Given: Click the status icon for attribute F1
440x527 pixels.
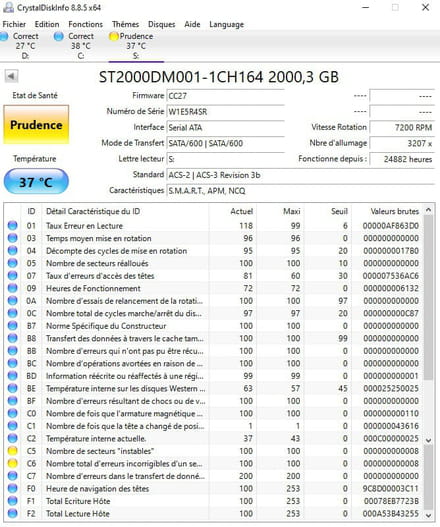Looking at the screenshot, I should (12, 501).
